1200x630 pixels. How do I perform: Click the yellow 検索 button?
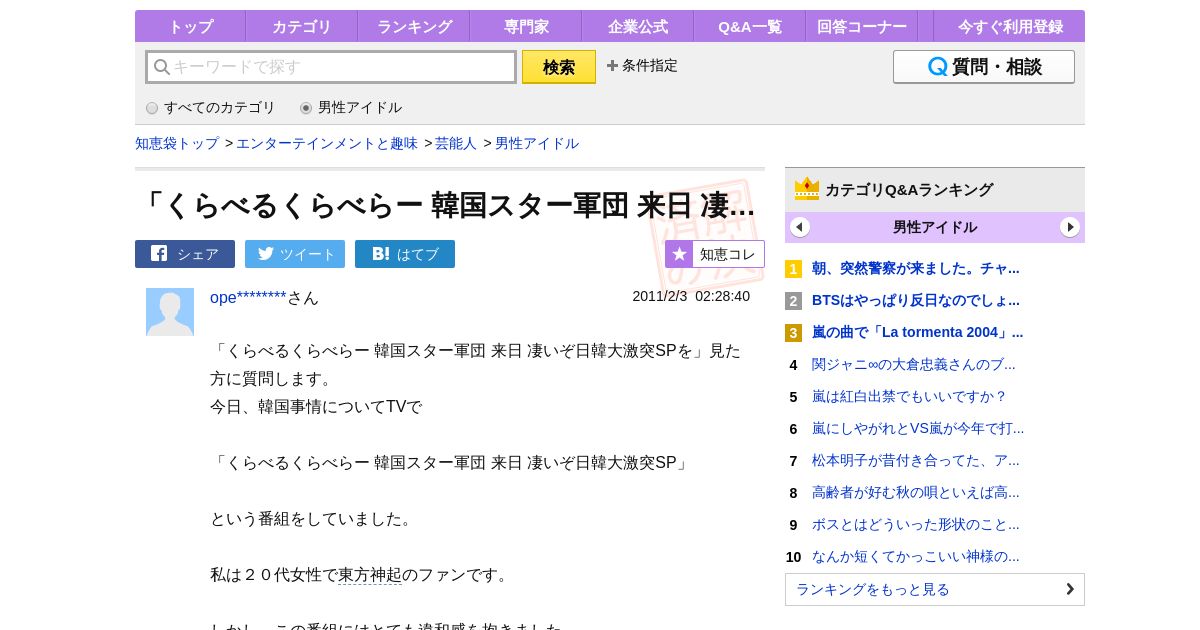[559, 67]
